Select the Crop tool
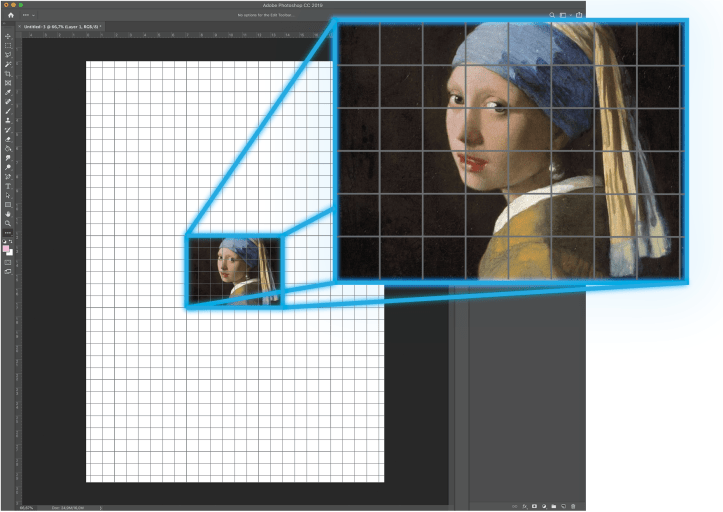Viewport: 723px width, 512px height. click(x=9, y=74)
